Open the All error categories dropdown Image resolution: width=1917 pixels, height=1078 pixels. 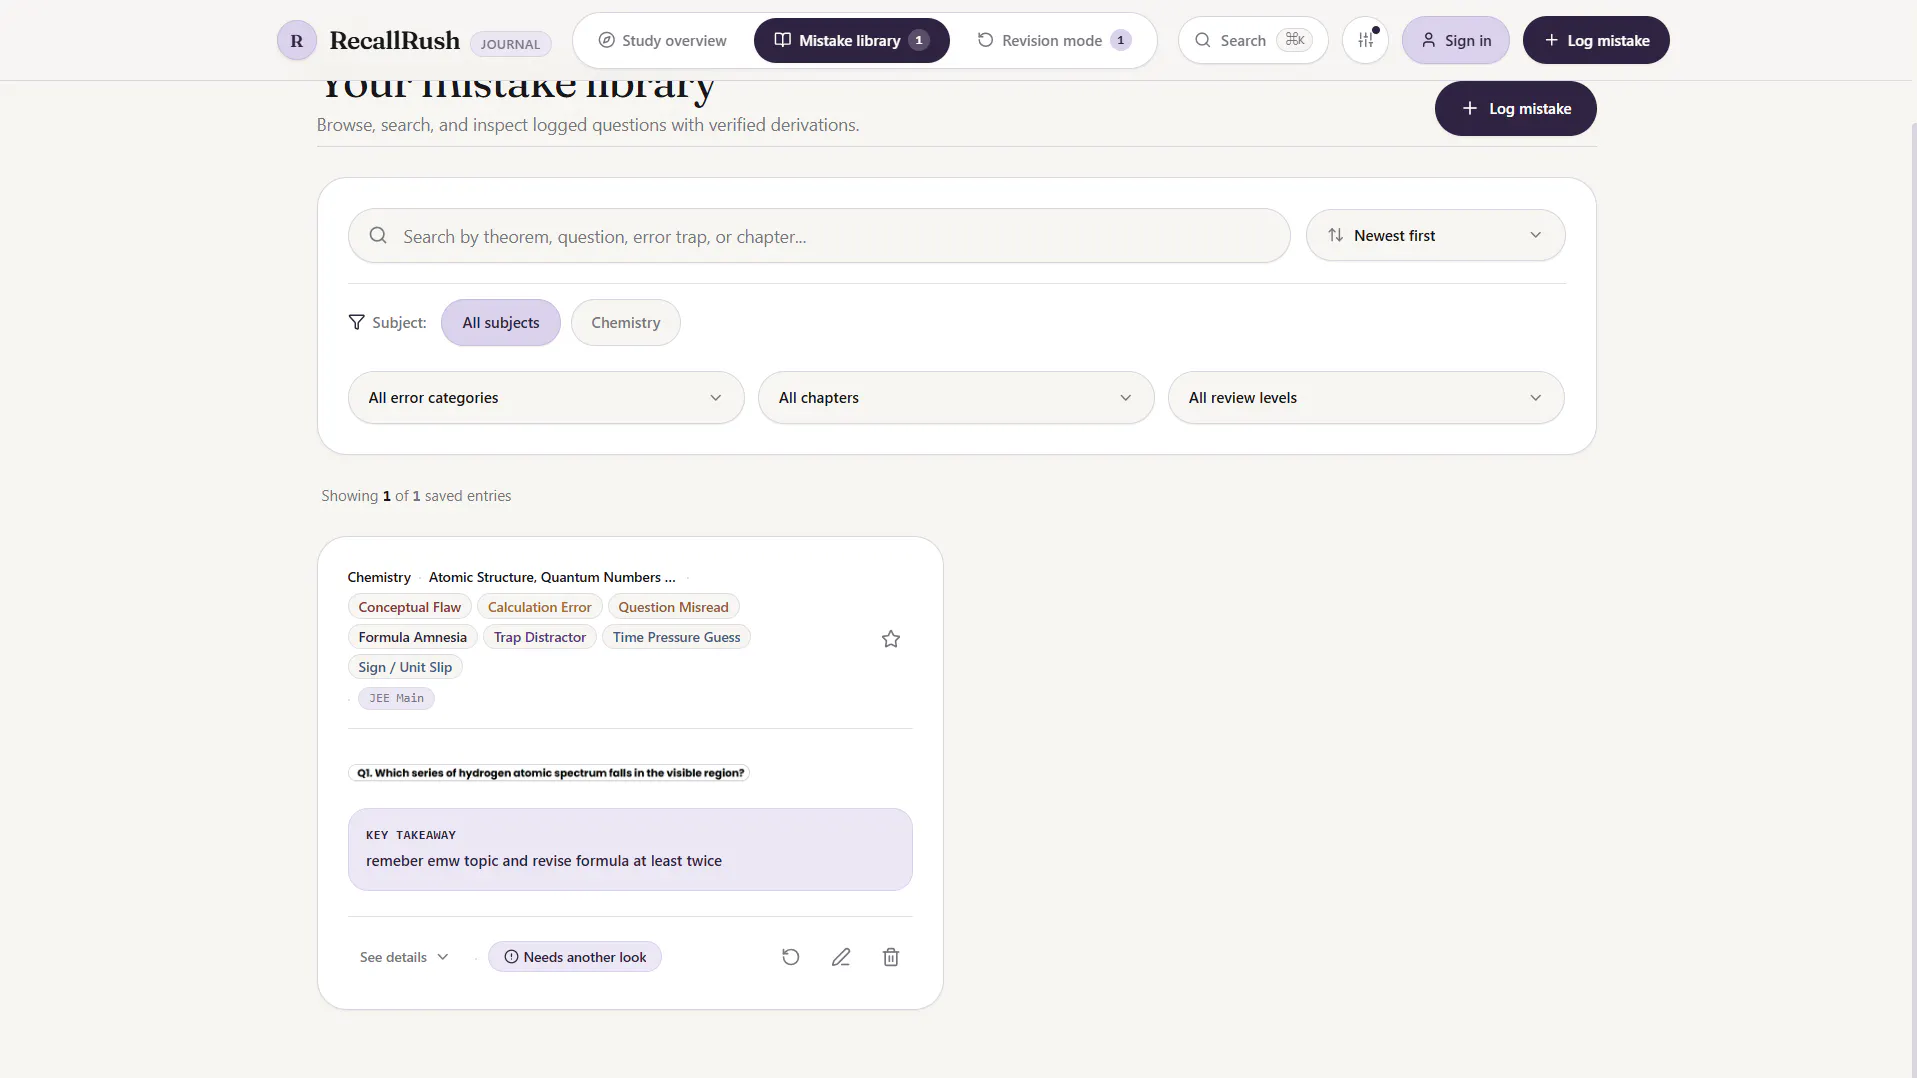point(546,398)
